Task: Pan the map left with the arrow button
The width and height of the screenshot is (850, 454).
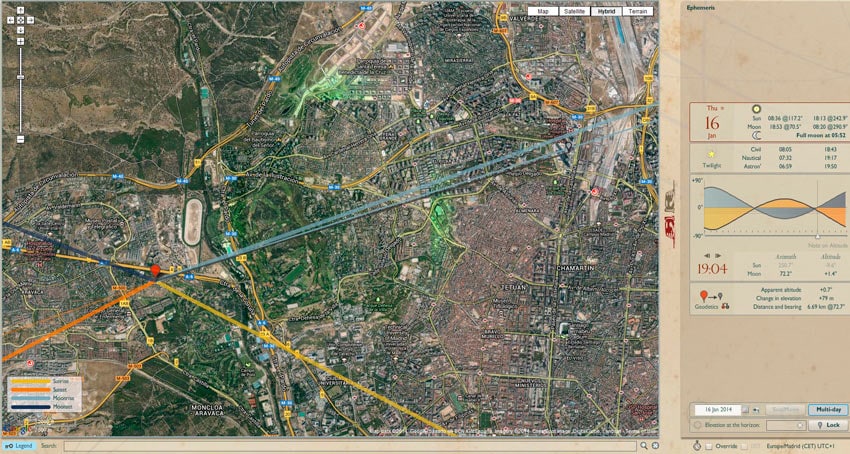Action: (x=10, y=20)
